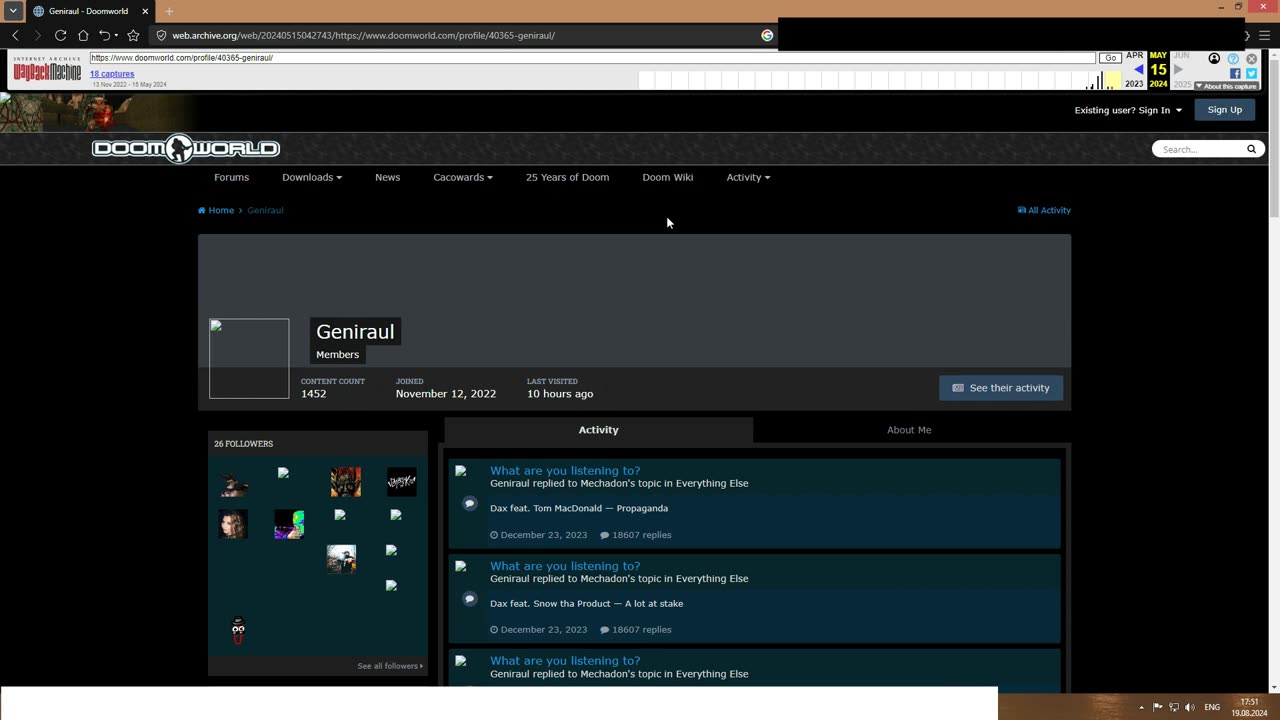Click the shield site-info icon
The image size is (1280, 720).
click(161, 35)
